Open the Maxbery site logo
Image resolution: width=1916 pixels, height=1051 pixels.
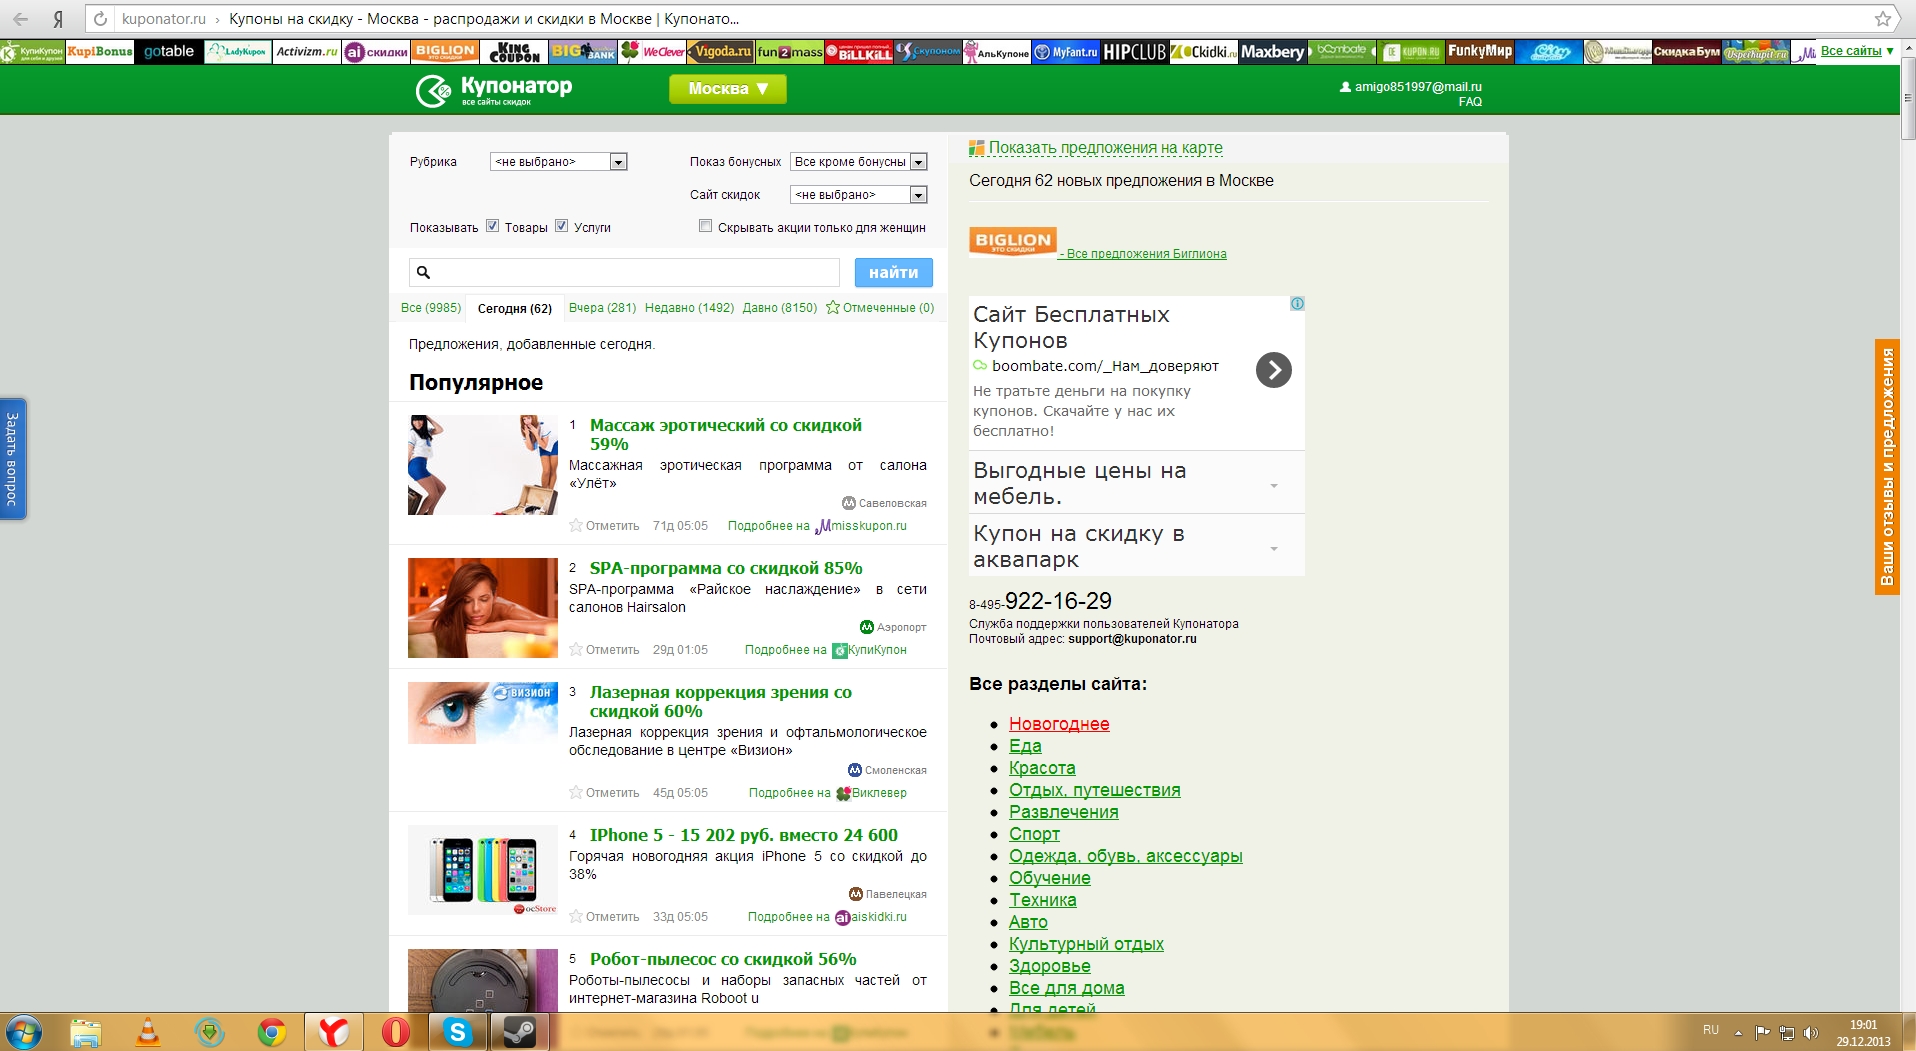pyautogui.click(x=1273, y=51)
